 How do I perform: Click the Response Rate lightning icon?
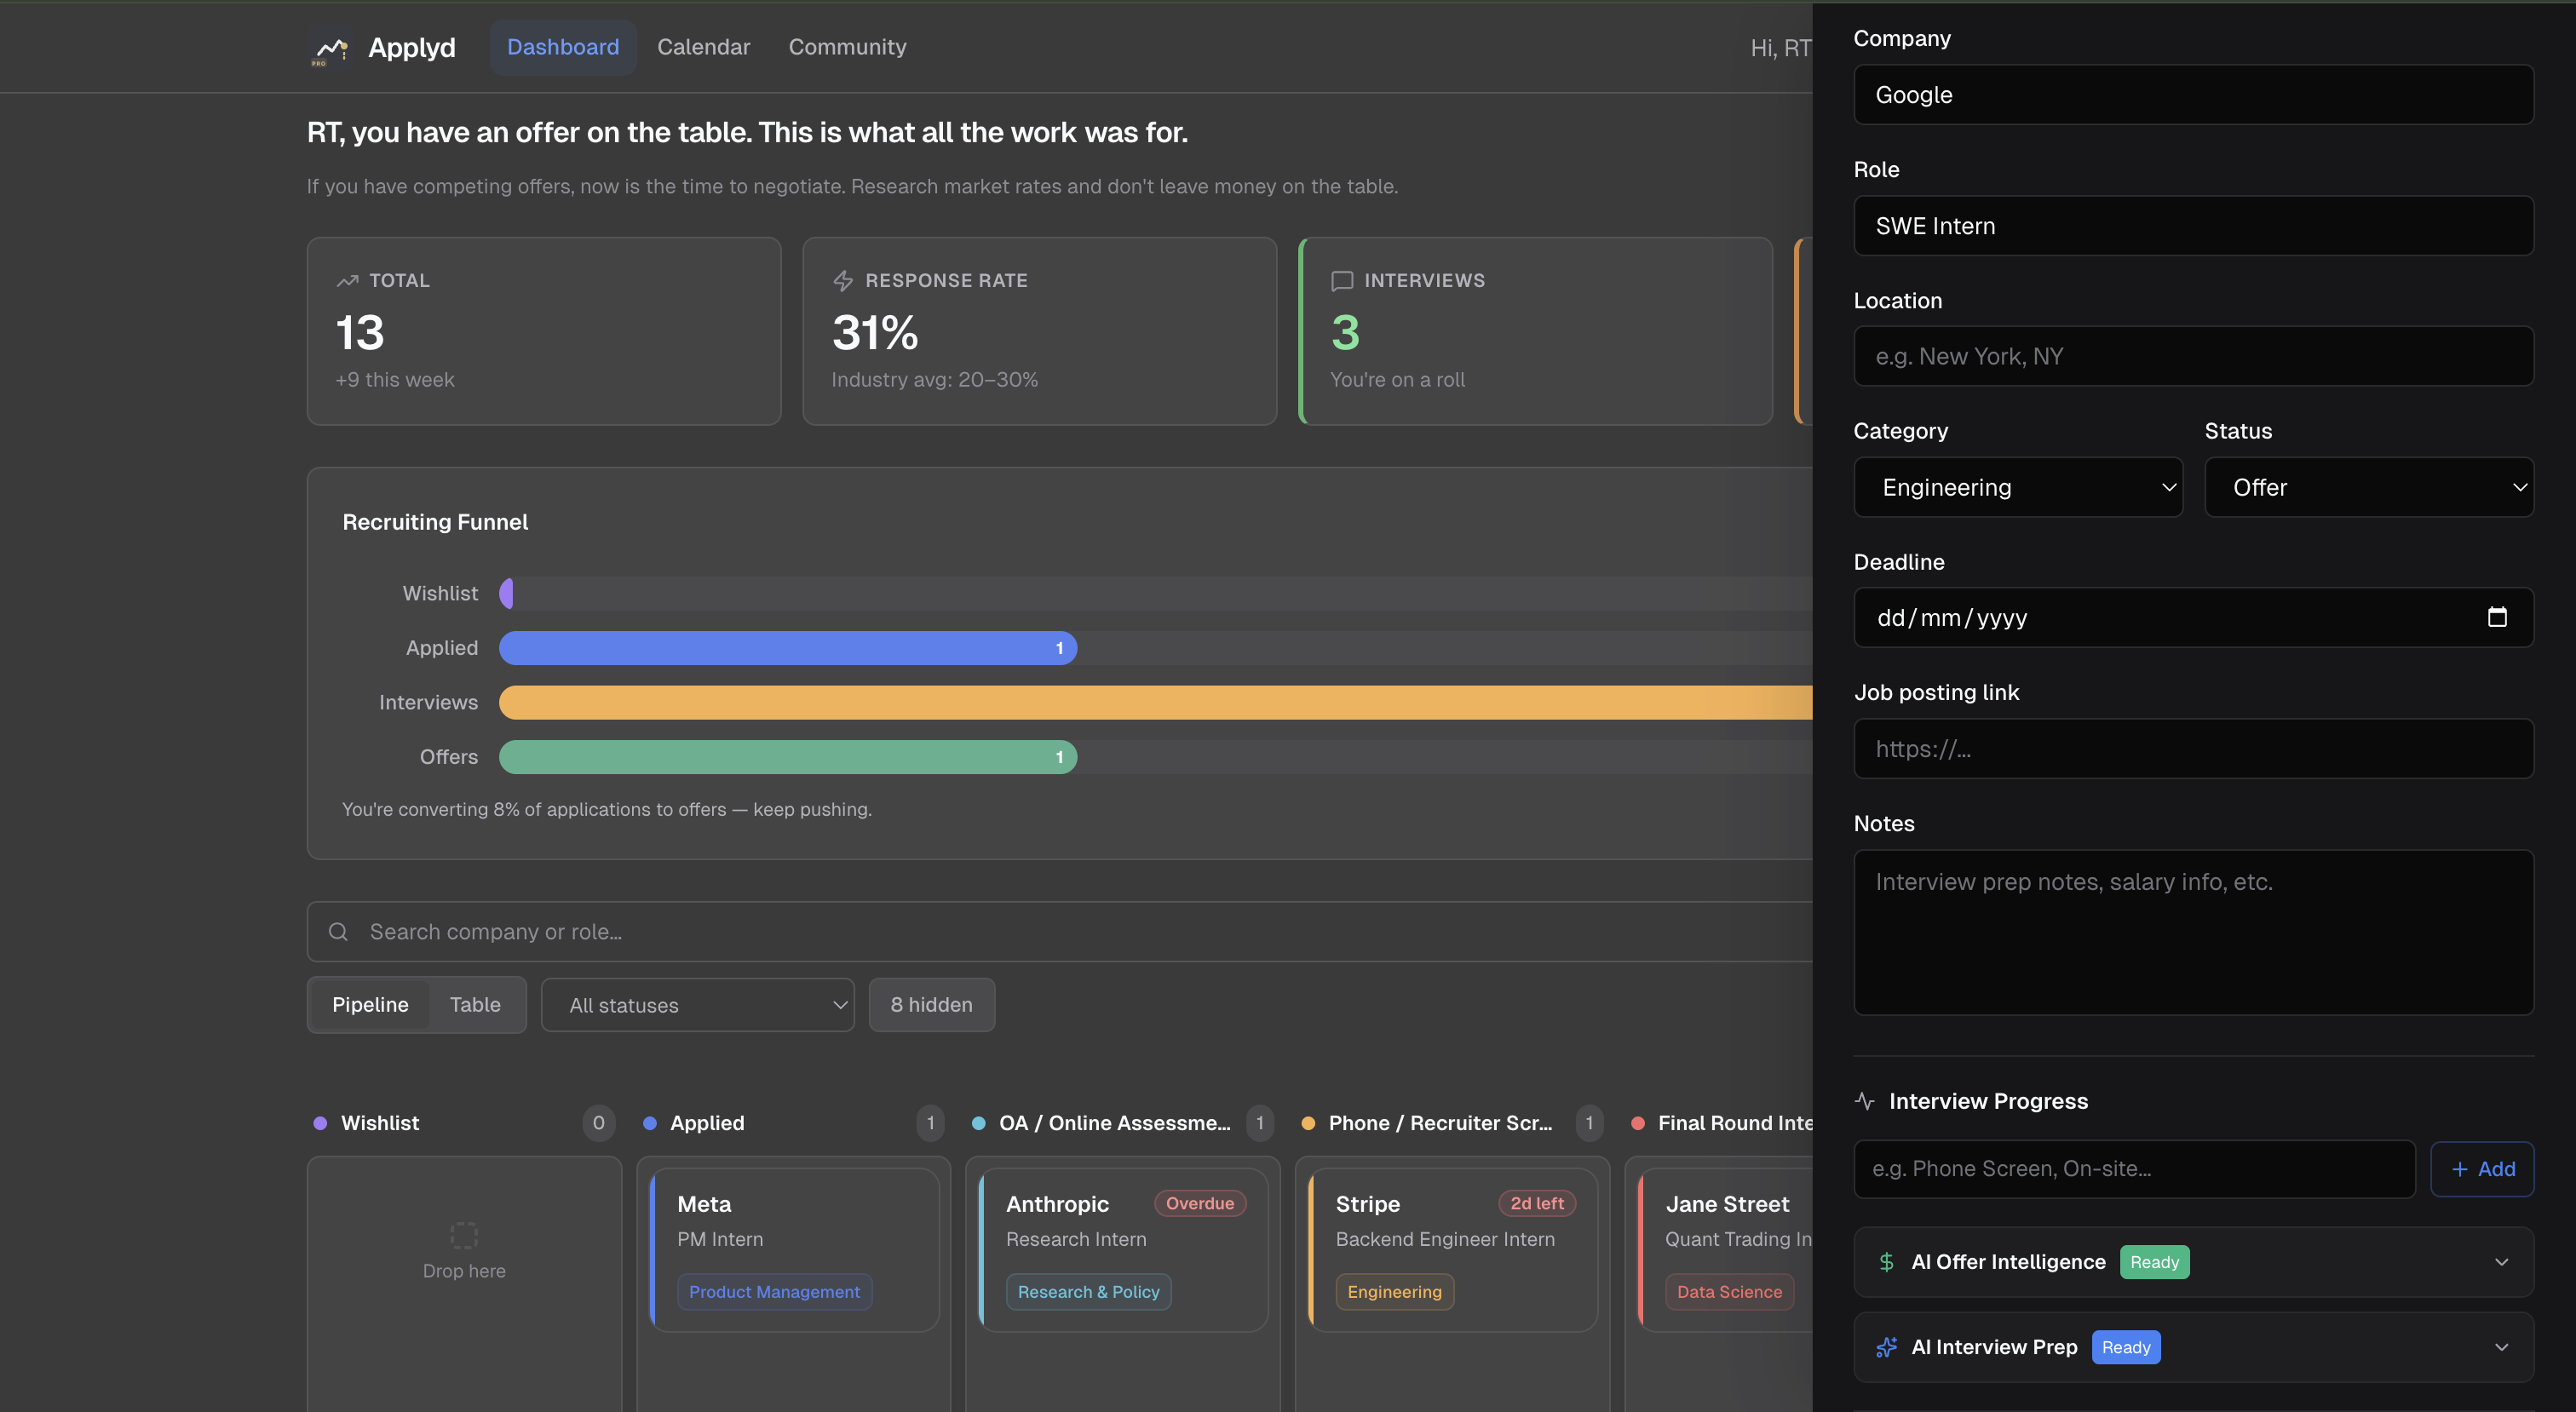[843, 281]
